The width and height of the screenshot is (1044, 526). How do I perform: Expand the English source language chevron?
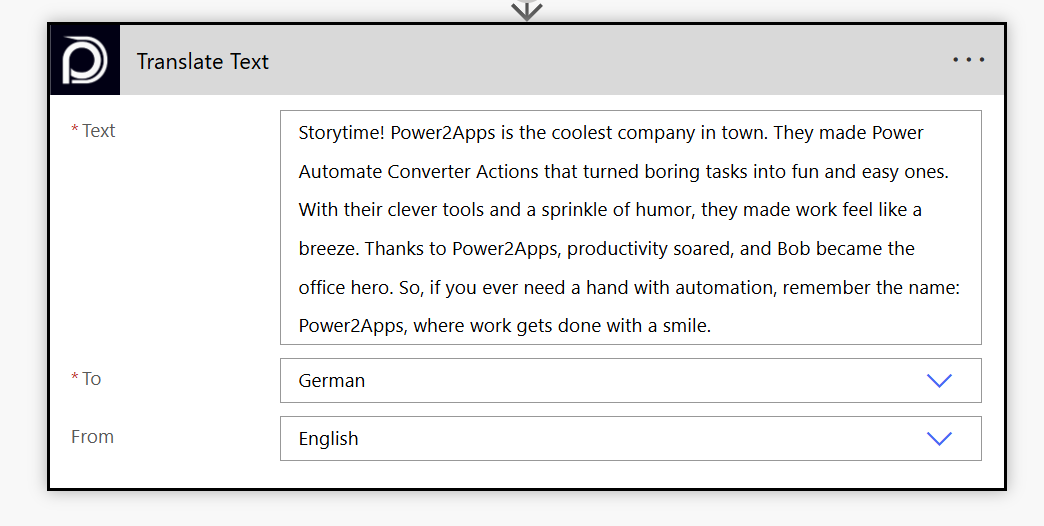939,439
